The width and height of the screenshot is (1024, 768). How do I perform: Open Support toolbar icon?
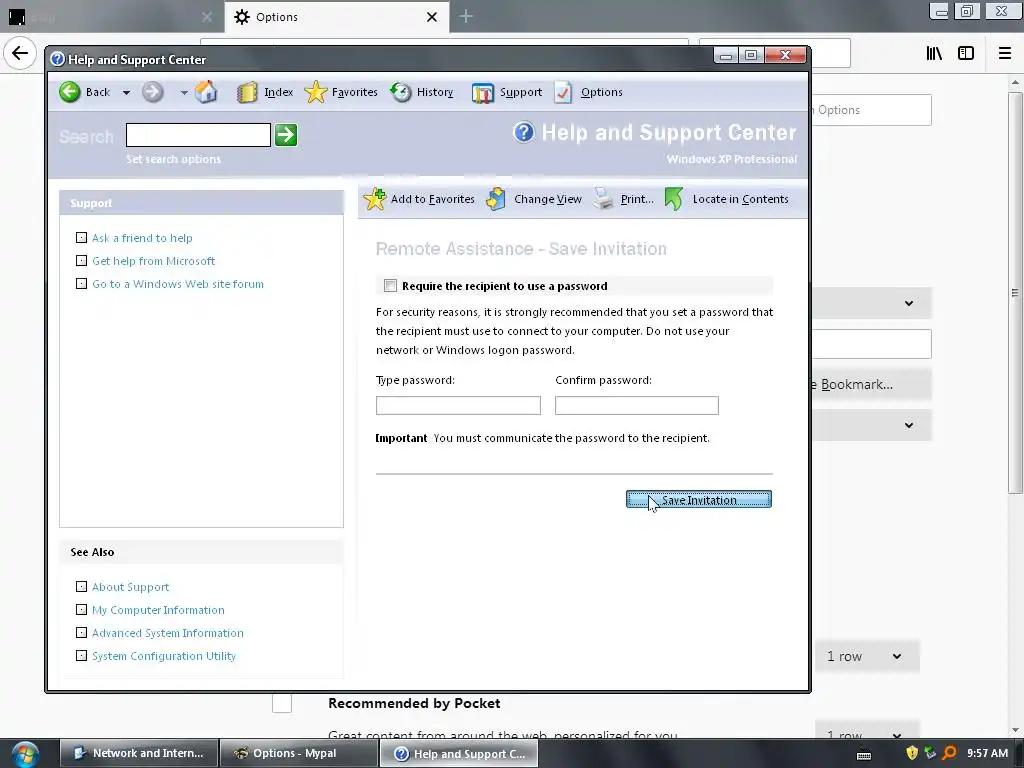(483, 93)
